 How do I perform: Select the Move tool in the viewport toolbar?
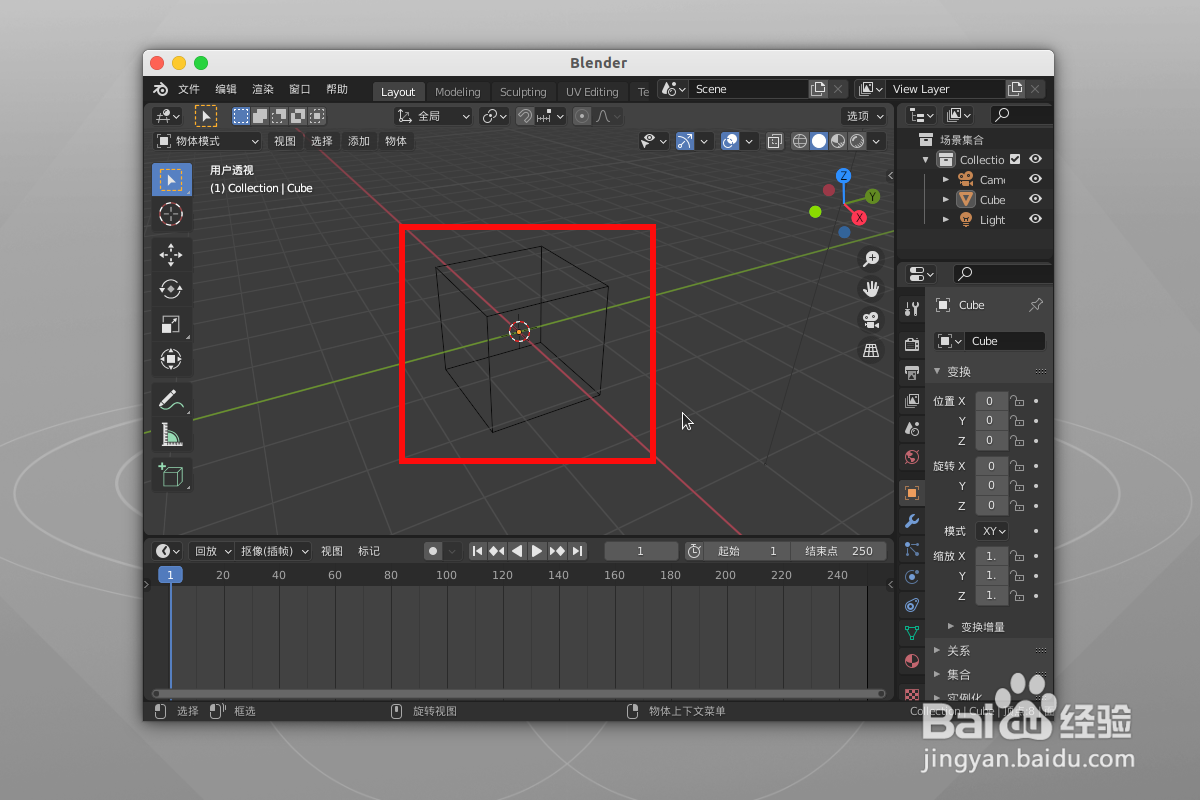point(171,255)
